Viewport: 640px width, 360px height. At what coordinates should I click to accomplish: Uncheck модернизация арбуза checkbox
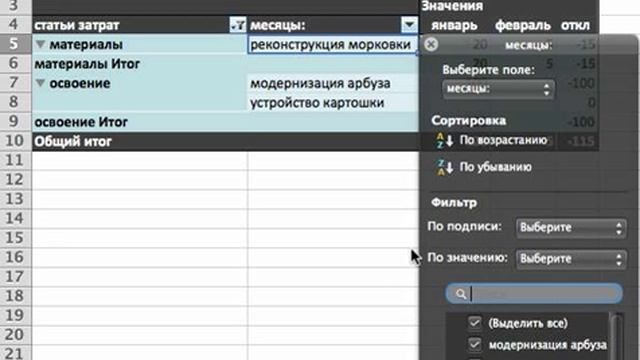pyautogui.click(x=474, y=344)
